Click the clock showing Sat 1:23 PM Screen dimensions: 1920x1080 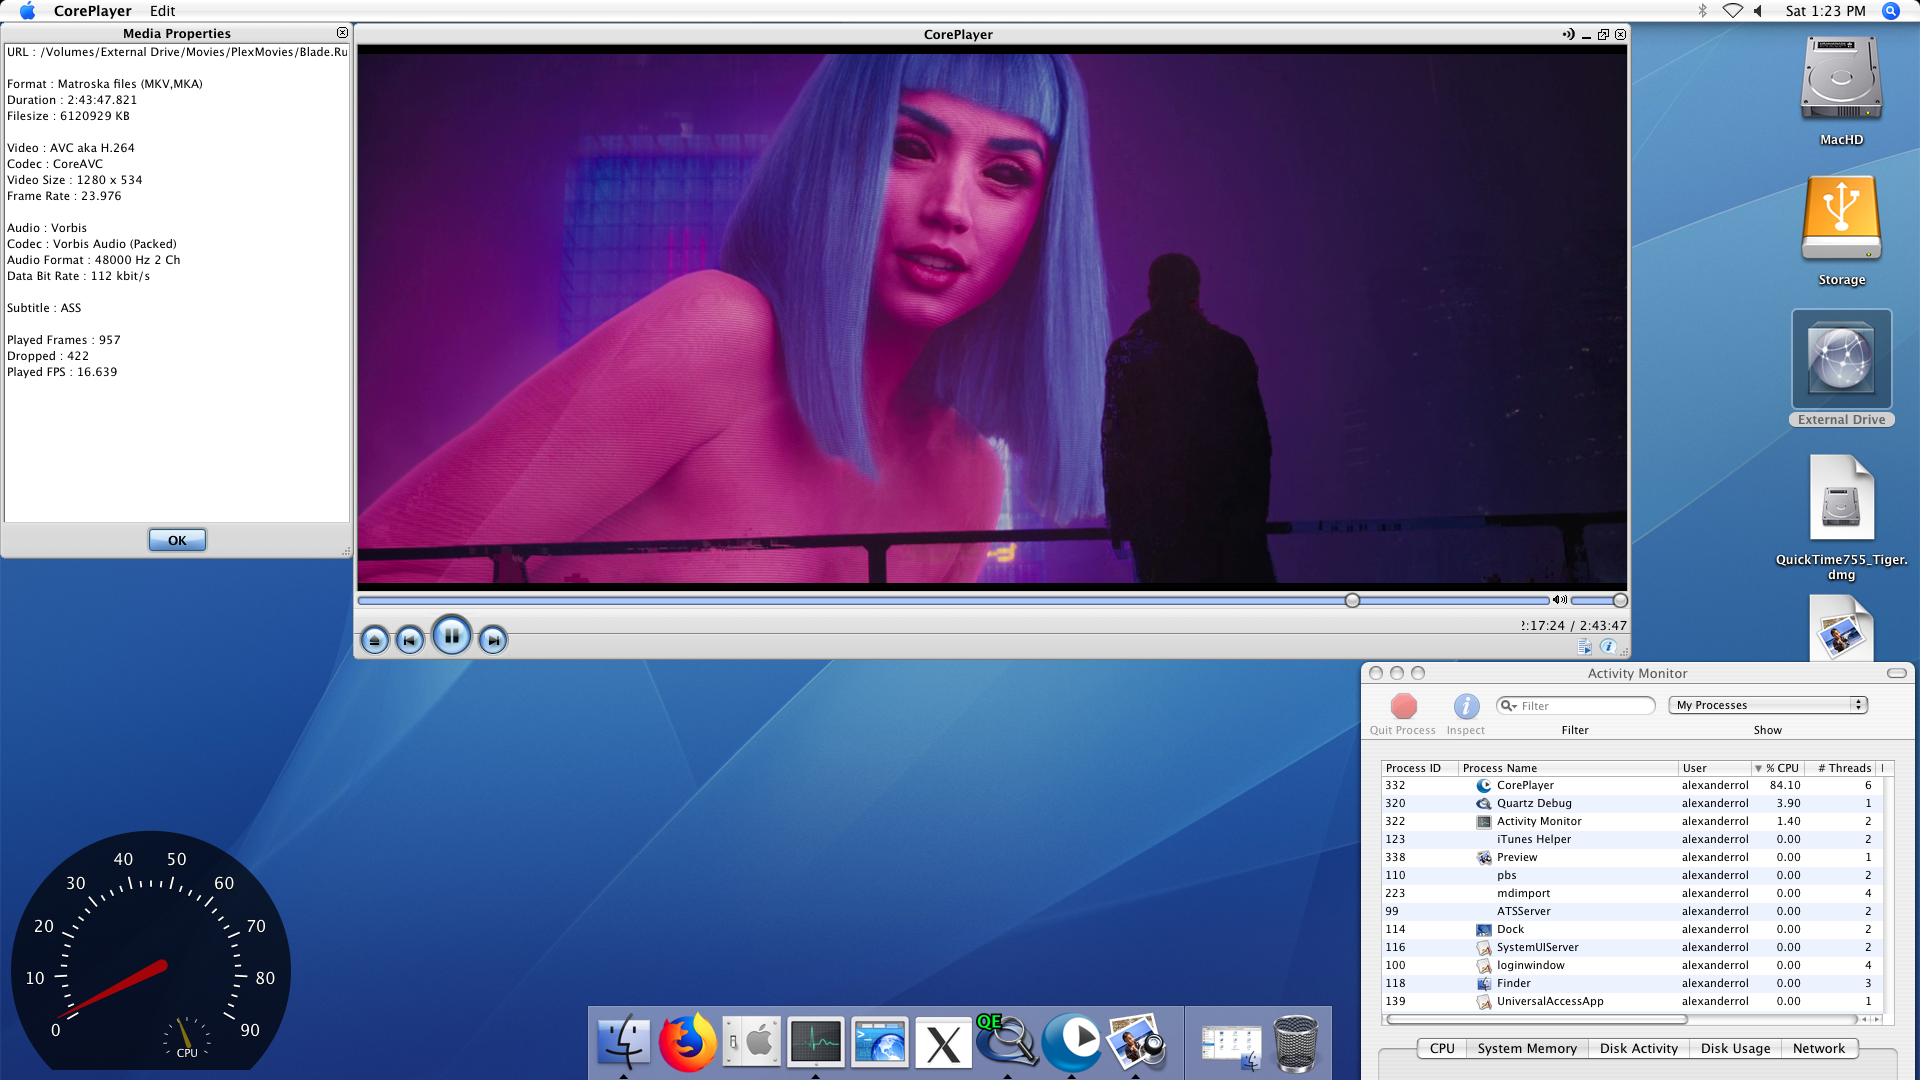(x=1825, y=11)
